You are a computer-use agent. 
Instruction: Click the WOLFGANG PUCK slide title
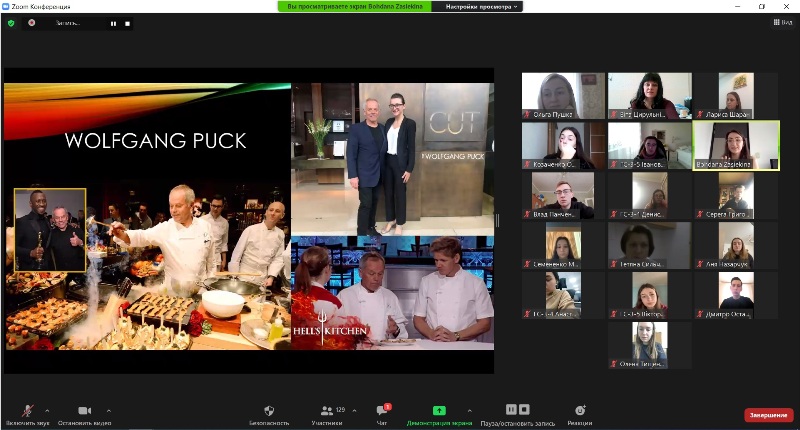pyautogui.click(x=156, y=141)
